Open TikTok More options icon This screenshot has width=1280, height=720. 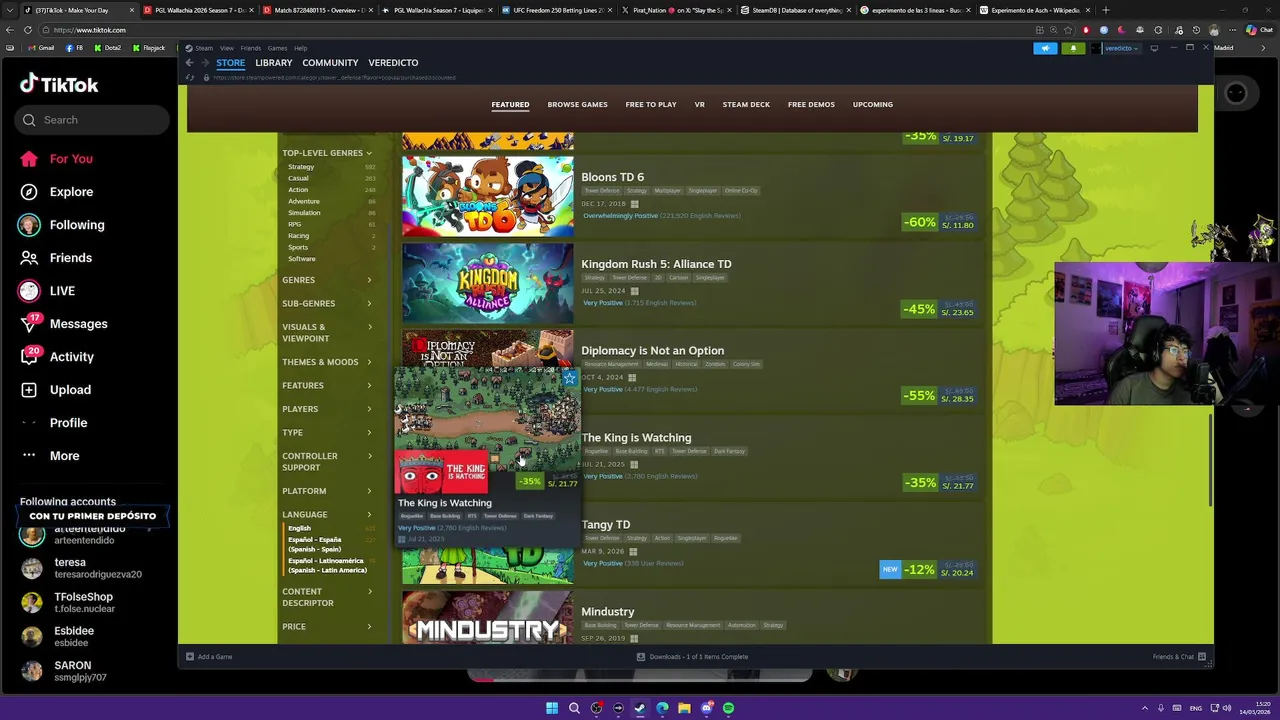29,456
